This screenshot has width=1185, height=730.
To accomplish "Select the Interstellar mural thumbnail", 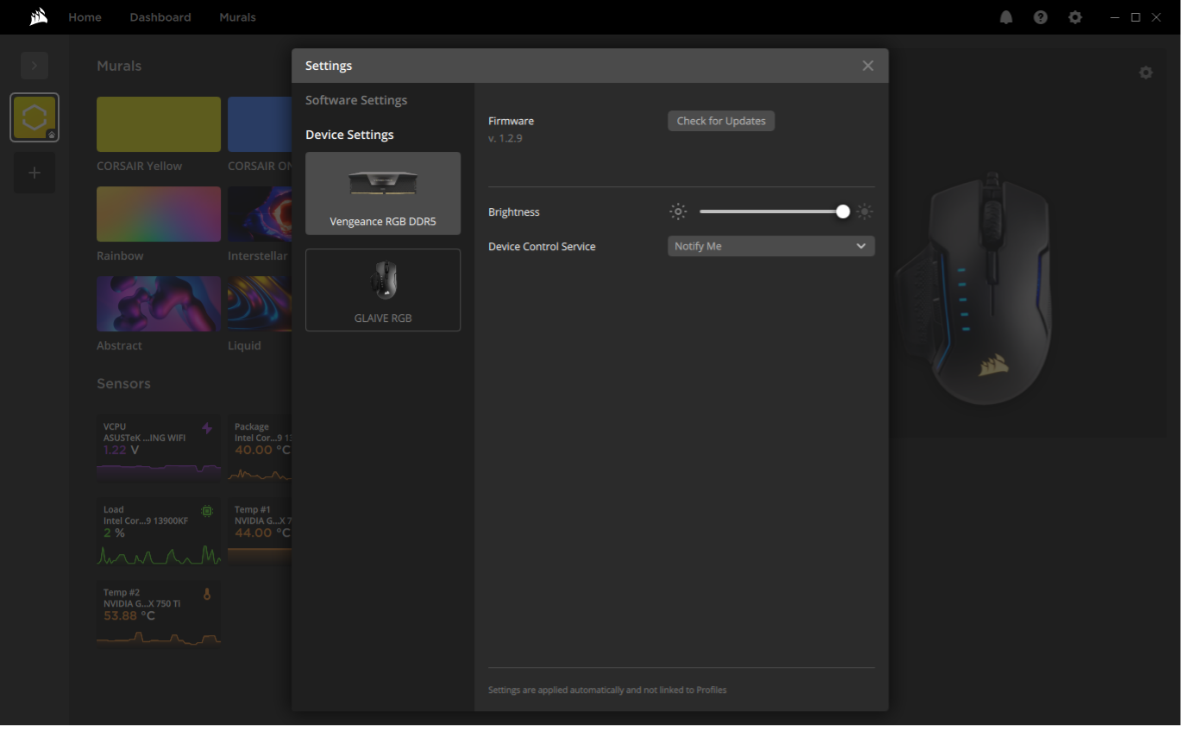I will [x=261, y=215].
